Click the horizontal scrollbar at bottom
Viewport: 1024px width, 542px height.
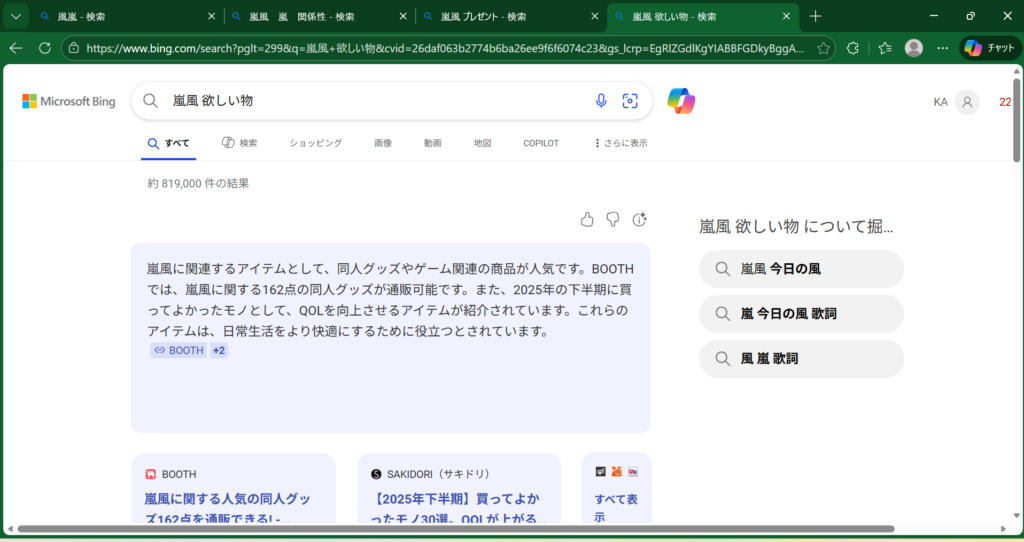(450, 528)
